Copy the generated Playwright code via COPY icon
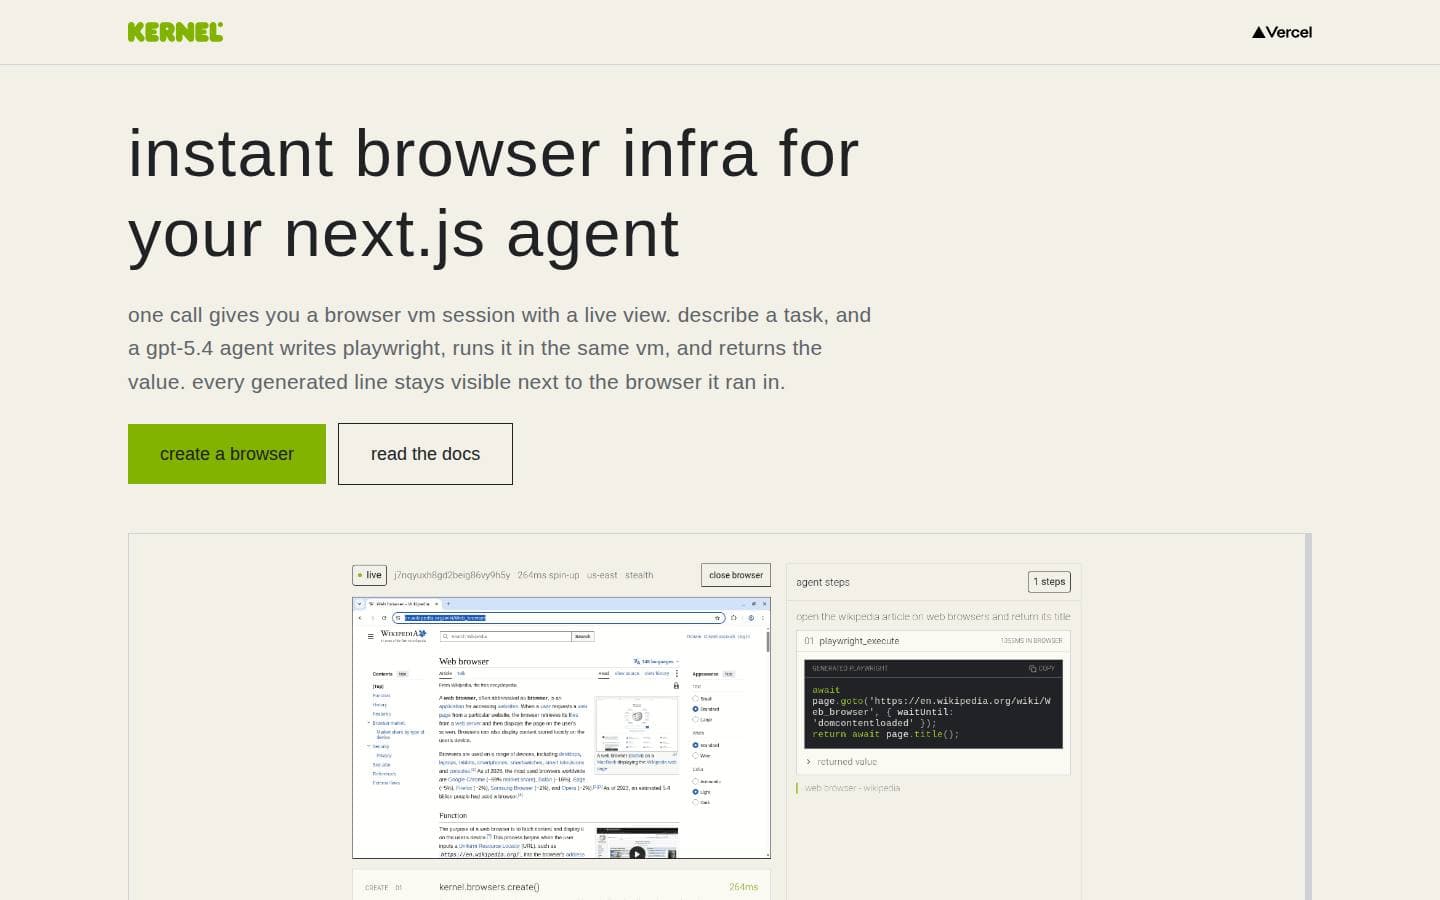The width and height of the screenshot is (1440, 900). coord(1042,668)
